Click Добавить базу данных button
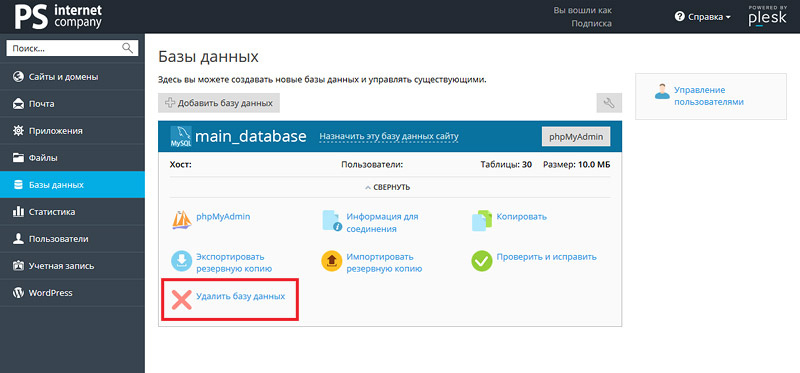The height and width of the screenshot is (373, 800). [219, 103]
